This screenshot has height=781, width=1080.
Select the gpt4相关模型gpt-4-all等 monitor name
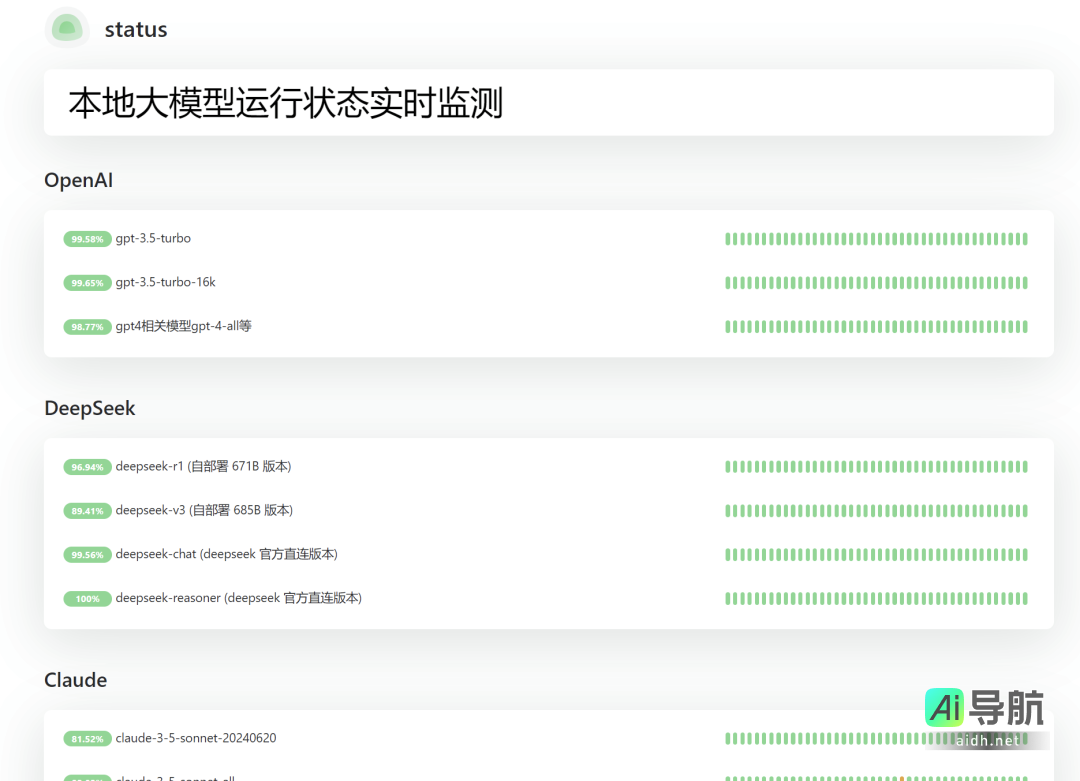point(183,326)
